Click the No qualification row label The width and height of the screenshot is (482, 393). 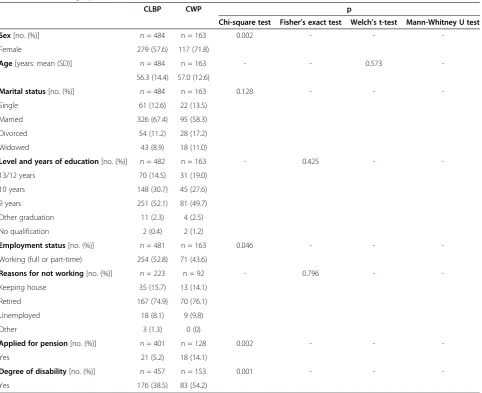tap(24, 231)
